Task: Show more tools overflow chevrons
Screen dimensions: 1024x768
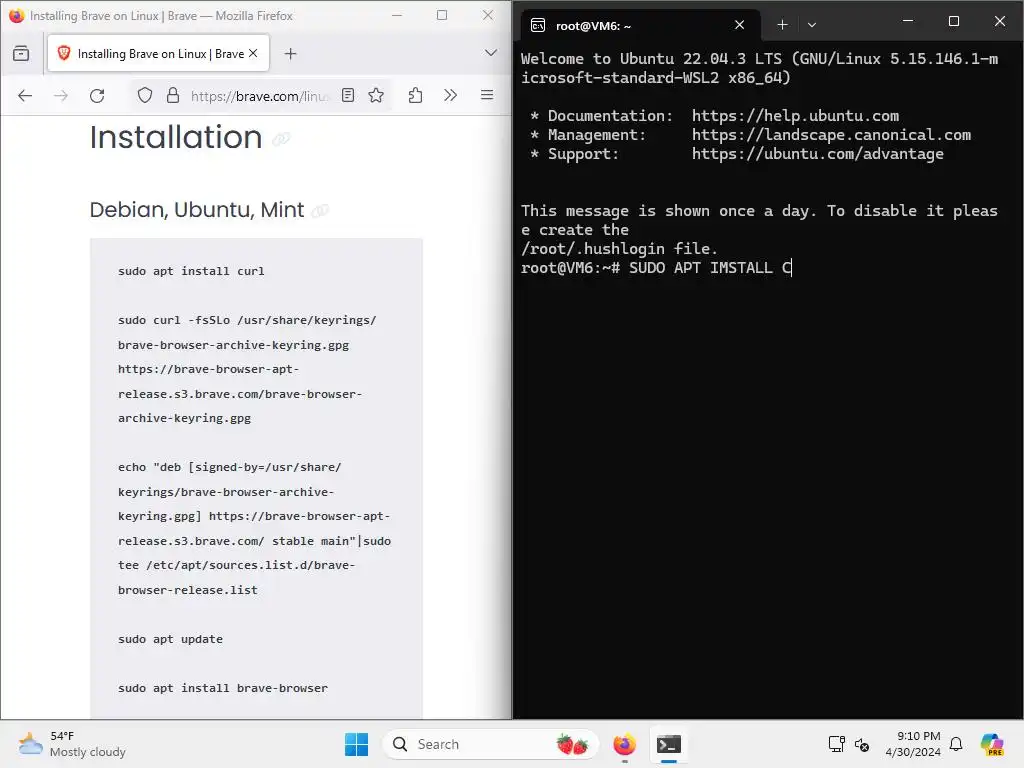Action: point(451,95)
